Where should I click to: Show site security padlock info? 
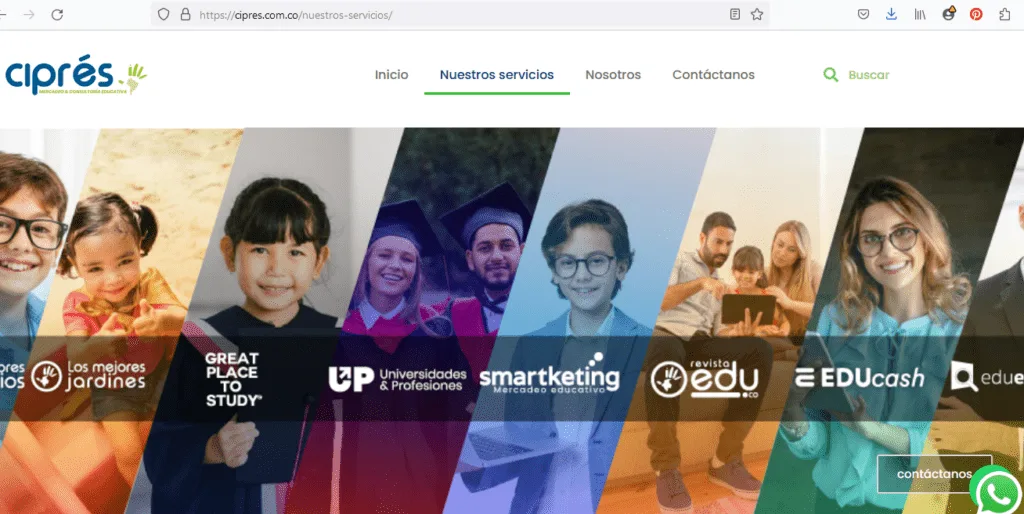(x=185, y=14)
